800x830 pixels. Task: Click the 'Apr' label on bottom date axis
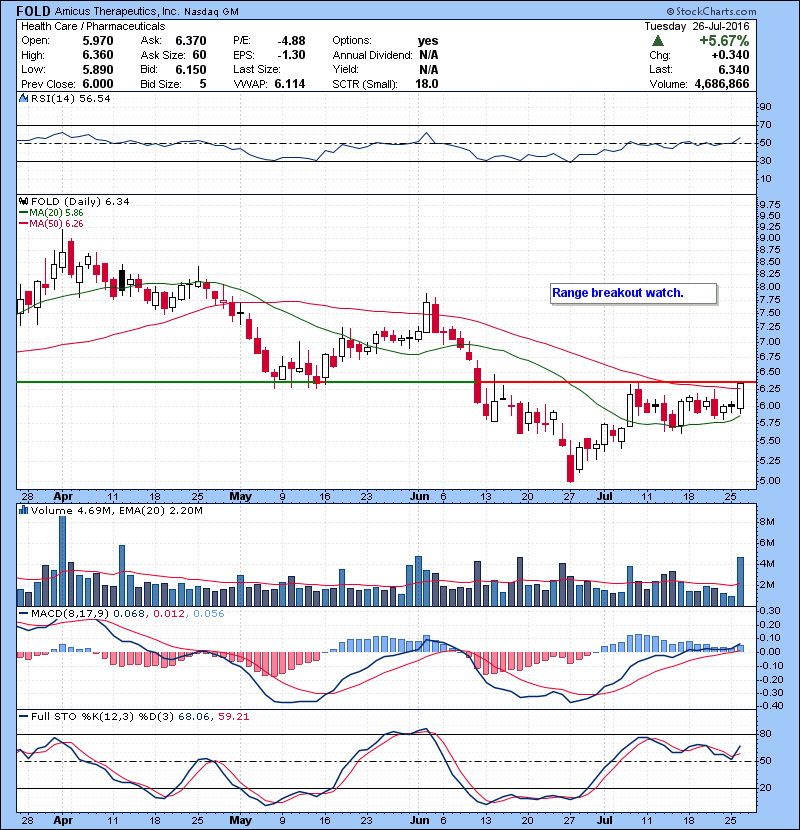pyautogui.click(x=63, y=820)
